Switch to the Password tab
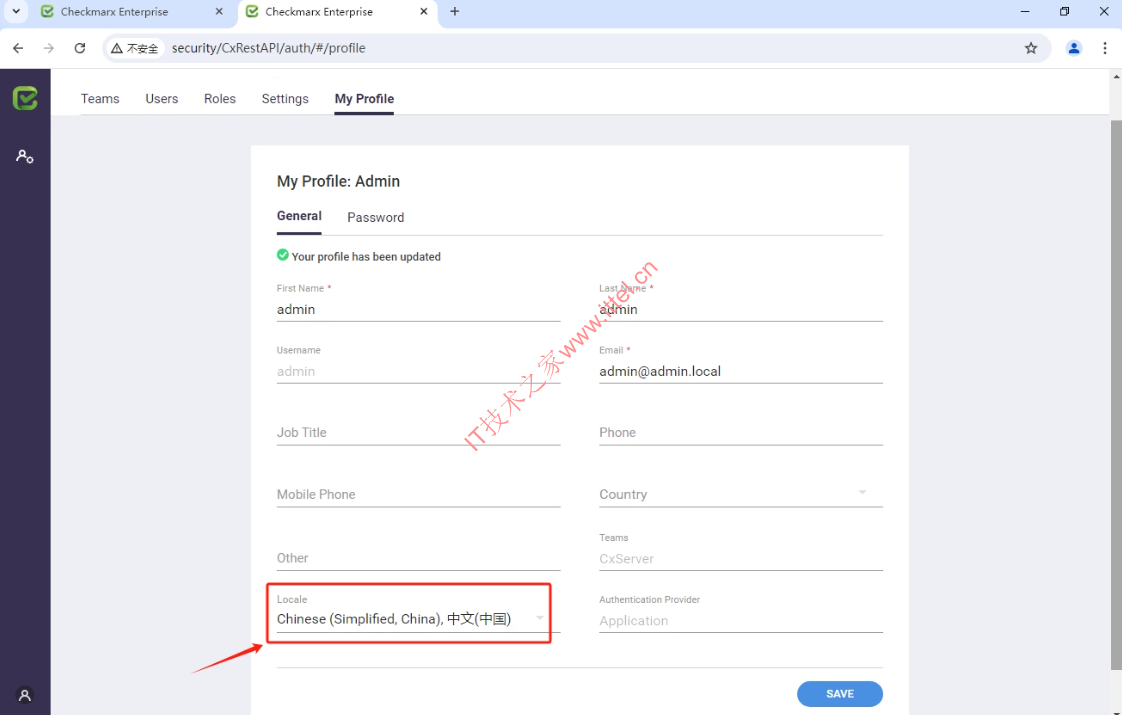This screenshot has height=715, width=1122. (375, 218)
